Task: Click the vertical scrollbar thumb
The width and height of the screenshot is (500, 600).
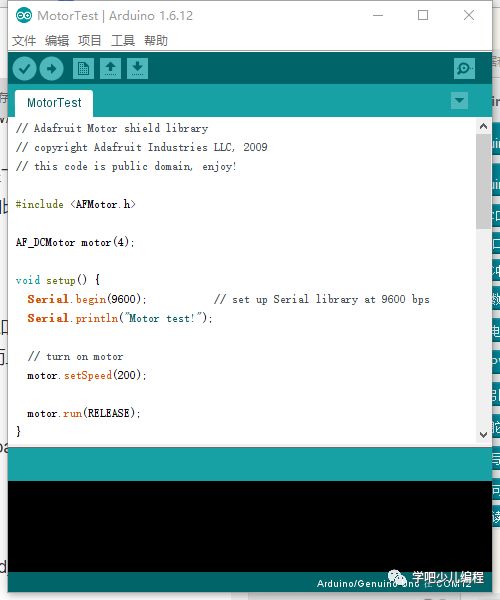Action: coord(484,181)
